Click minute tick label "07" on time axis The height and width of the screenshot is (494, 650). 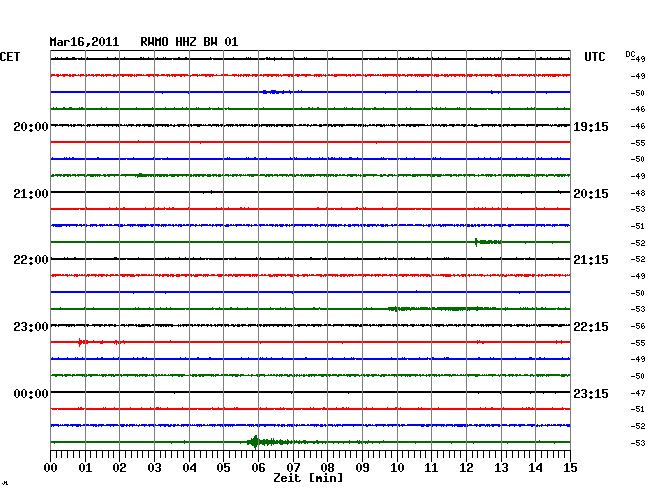(x=293, y=468)
